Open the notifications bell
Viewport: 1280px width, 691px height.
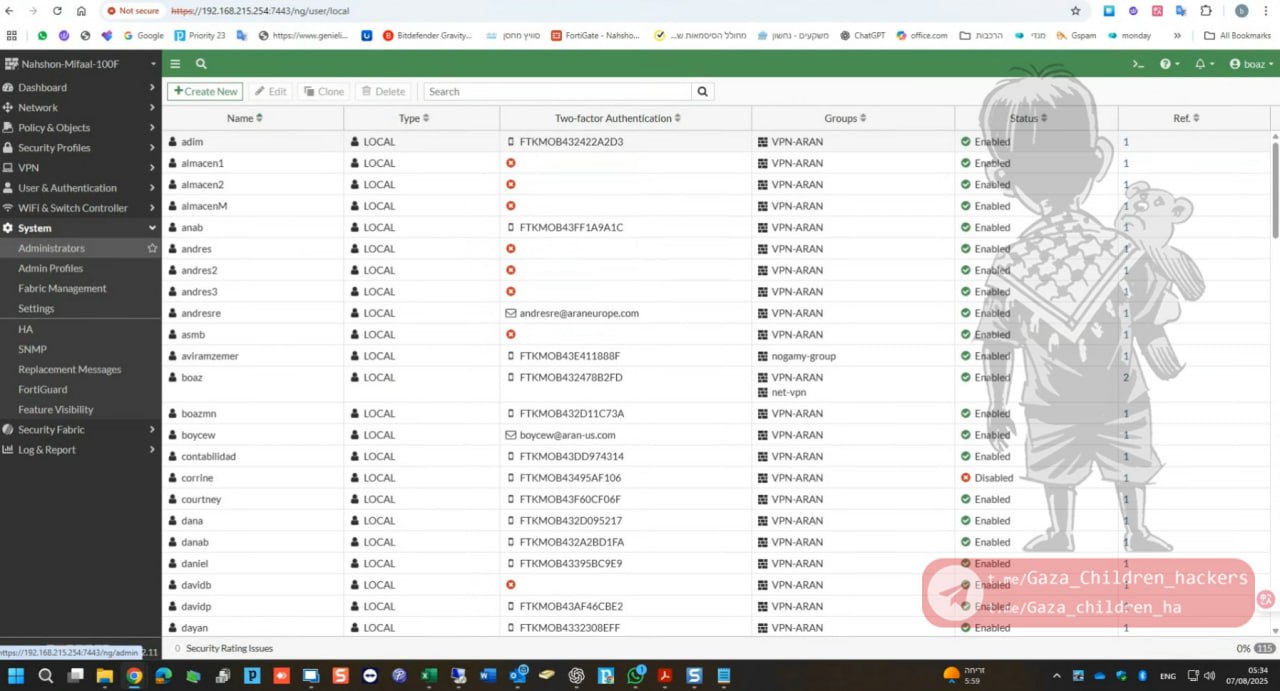(1204, 63)
